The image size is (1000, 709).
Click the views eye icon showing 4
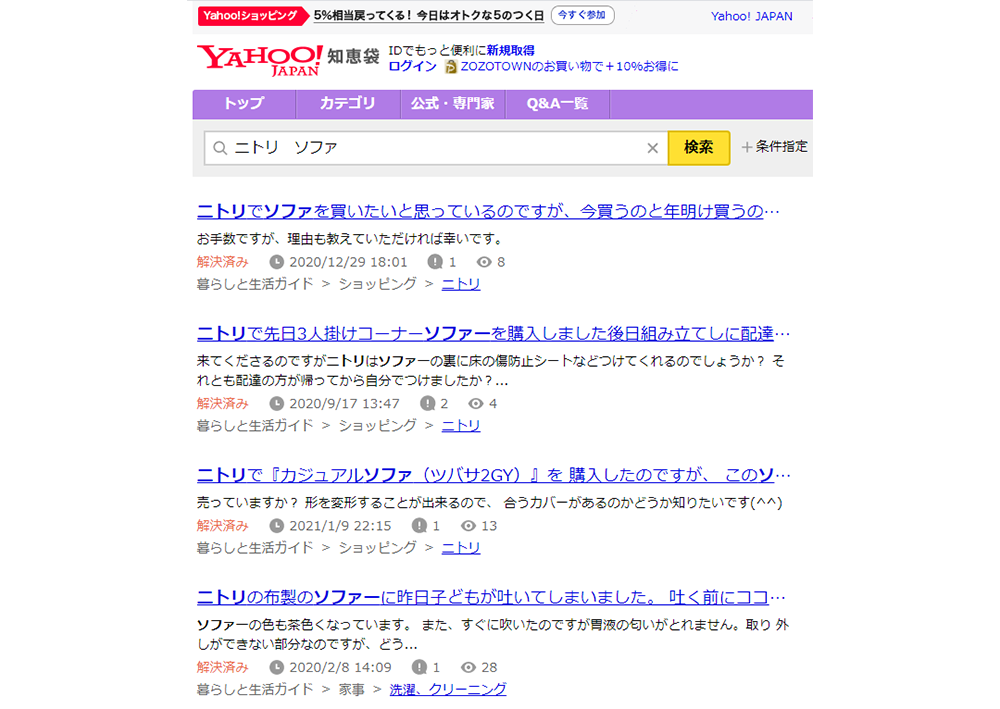[476, 404]
